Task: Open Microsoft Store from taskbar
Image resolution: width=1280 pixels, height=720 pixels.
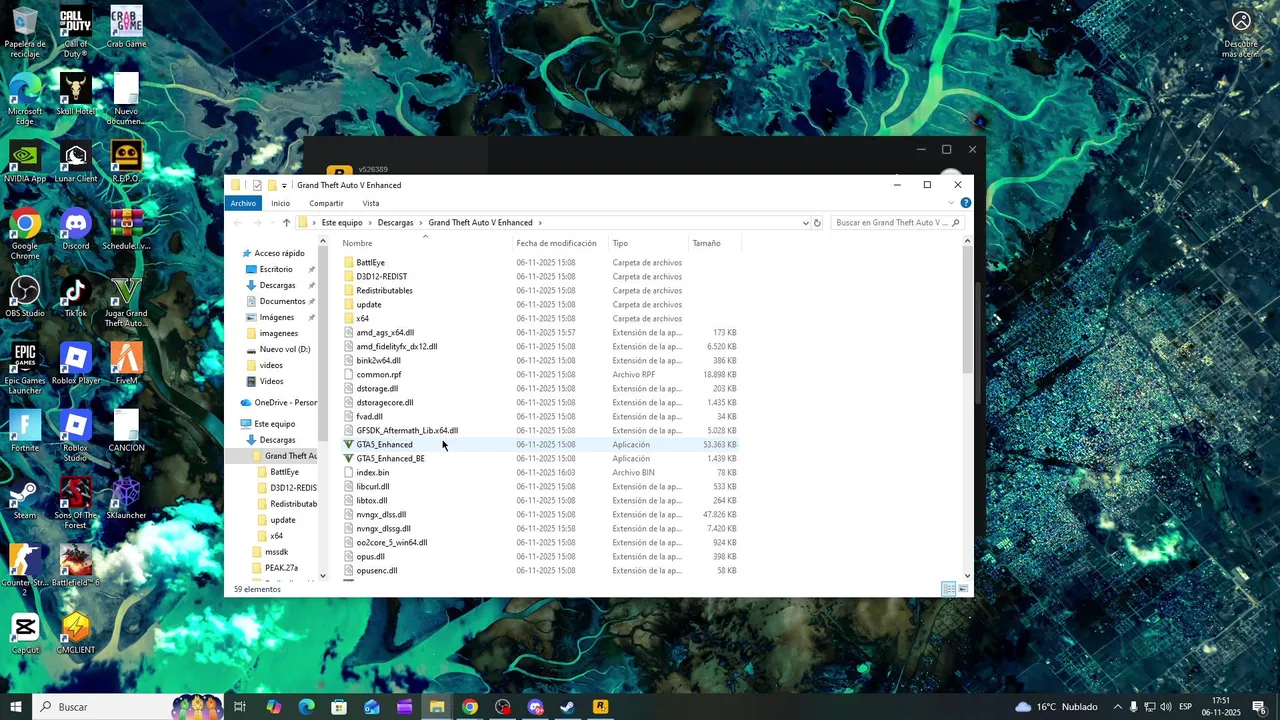Action: [x=339, y=707]
